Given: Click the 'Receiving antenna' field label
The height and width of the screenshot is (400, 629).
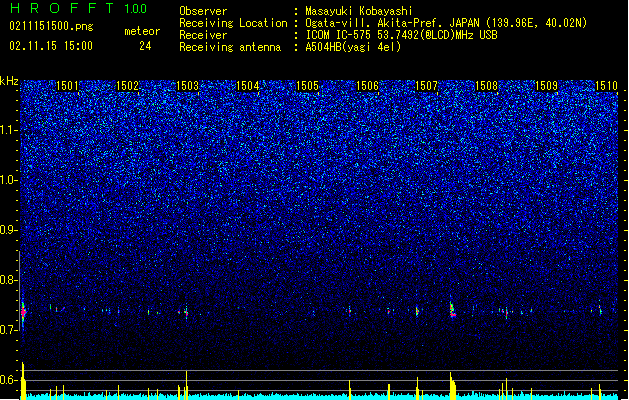Looking at the screenshot, I should point(230,47).
